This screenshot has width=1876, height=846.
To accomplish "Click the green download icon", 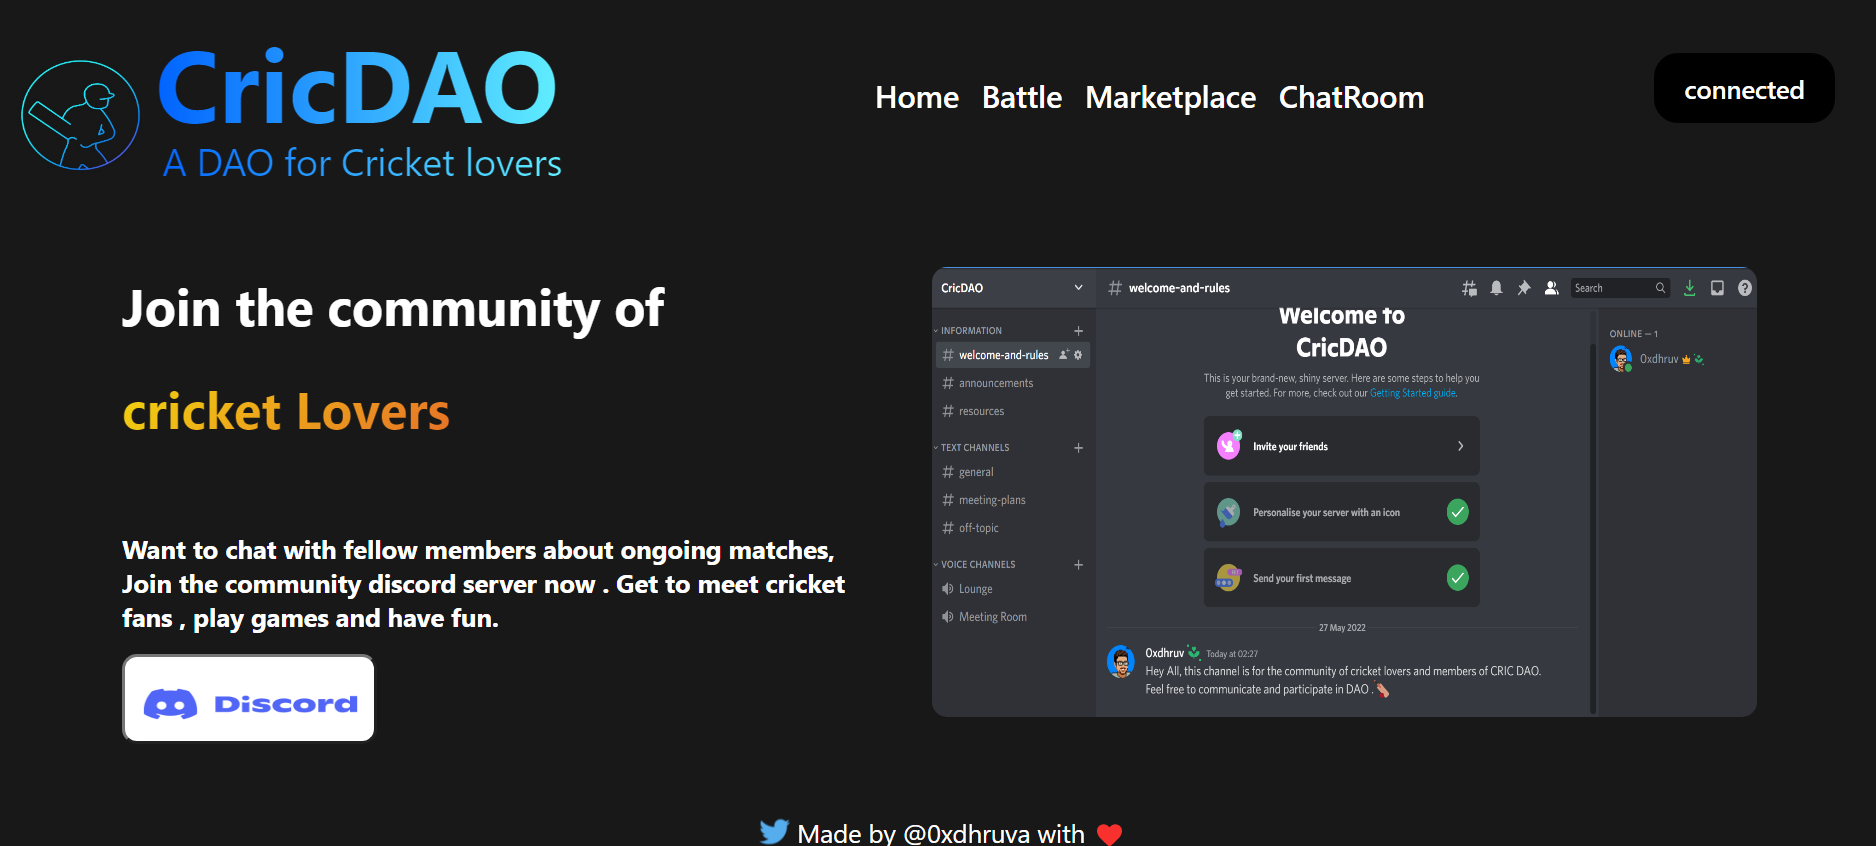I will [1689, 288].
